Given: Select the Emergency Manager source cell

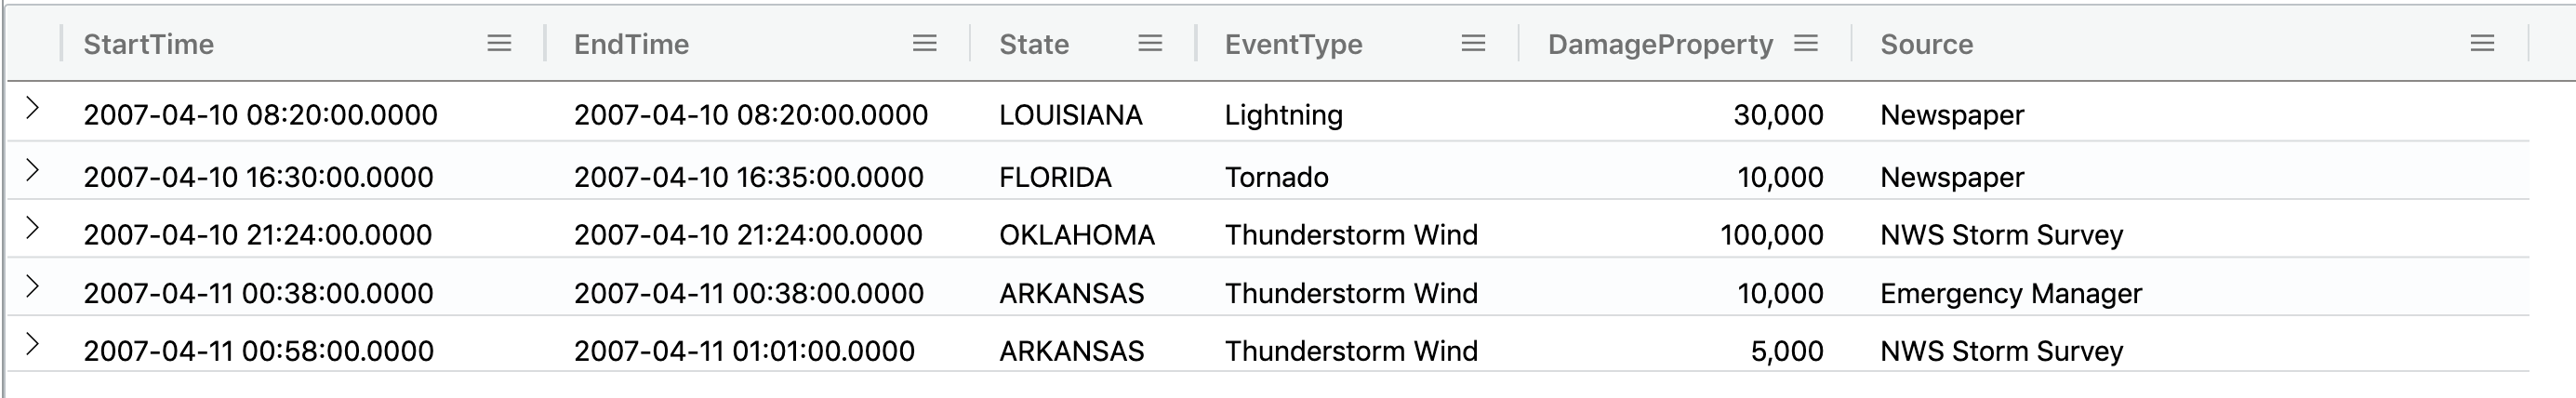Looking at the screenshot, I should click(x=2010, y=293).
